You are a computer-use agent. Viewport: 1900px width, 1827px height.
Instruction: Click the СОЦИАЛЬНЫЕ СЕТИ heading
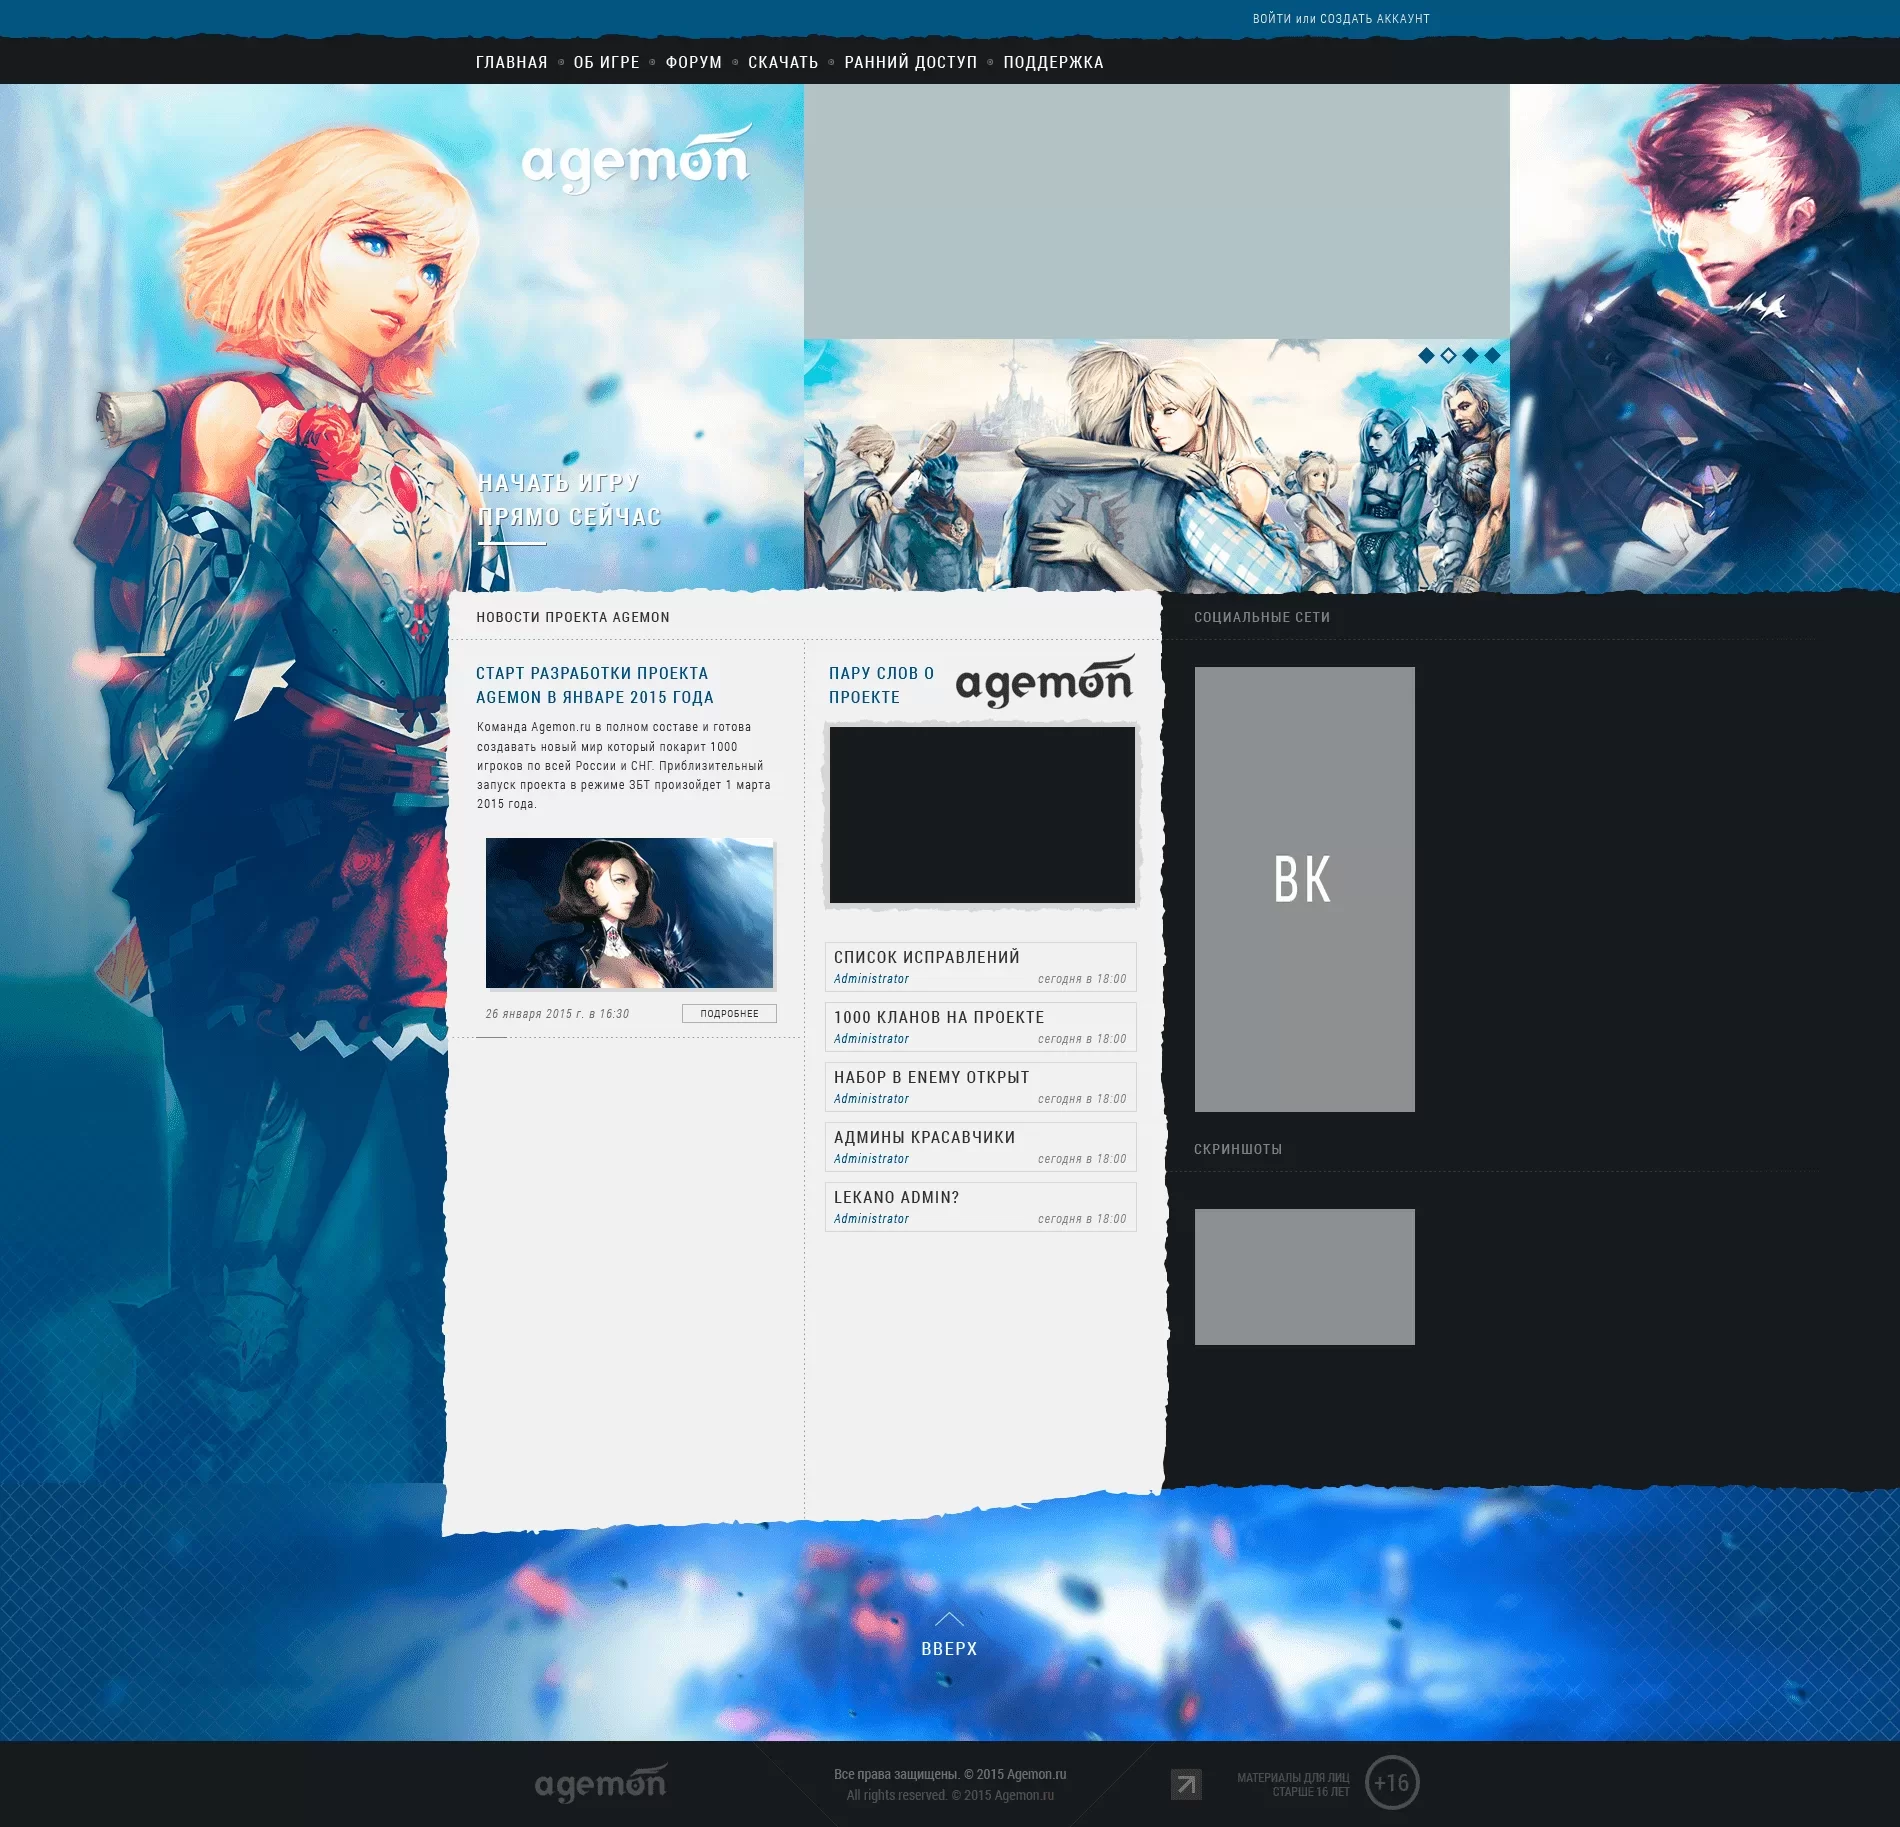[x=1262, y=617]
